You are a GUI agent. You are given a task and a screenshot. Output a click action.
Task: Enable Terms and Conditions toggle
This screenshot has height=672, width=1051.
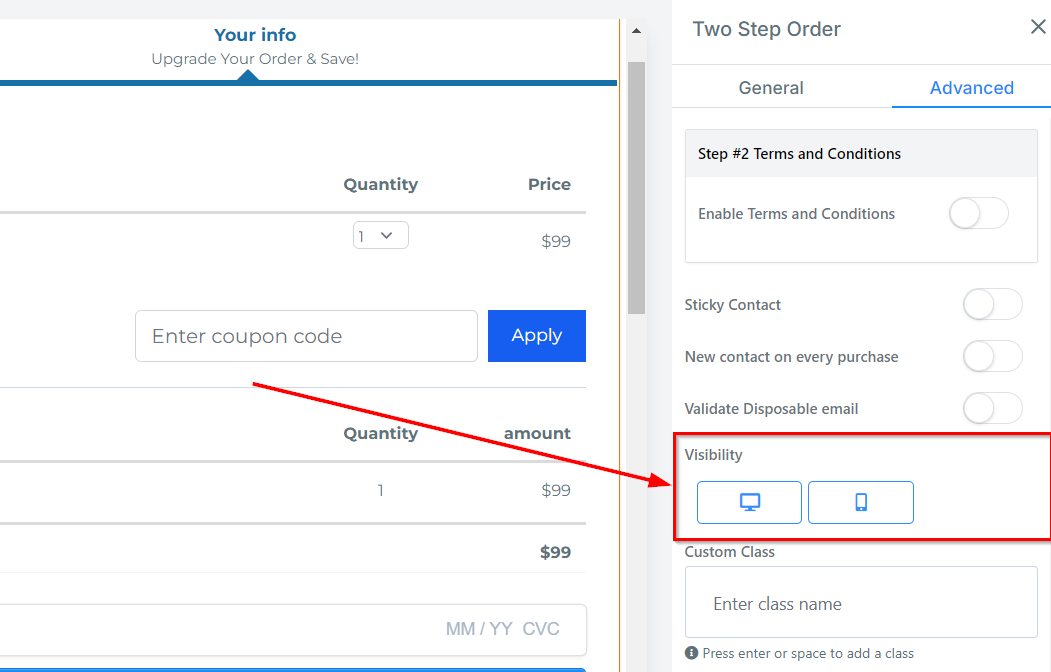(978, 214)
